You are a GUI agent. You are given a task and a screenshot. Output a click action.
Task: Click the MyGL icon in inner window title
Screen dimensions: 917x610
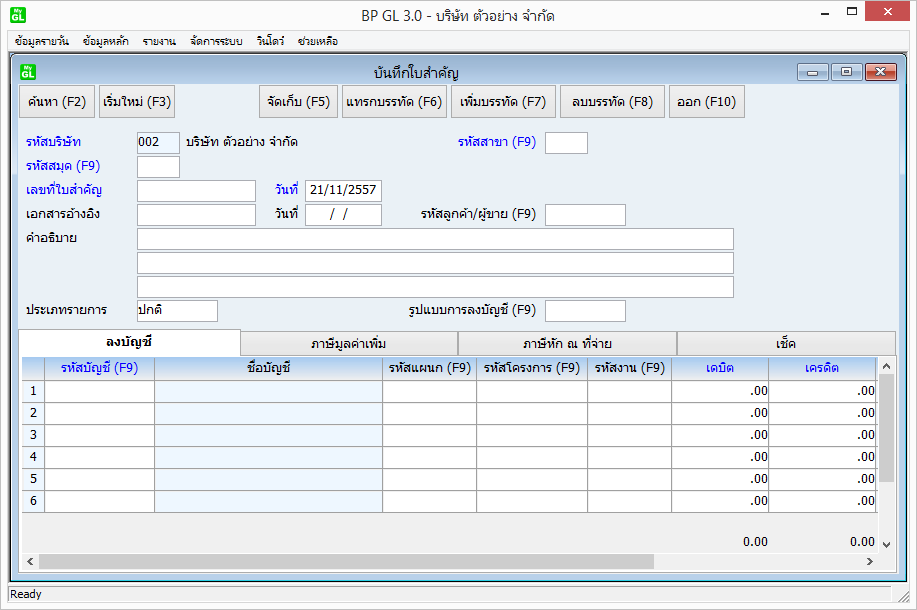tap(28, 72)
